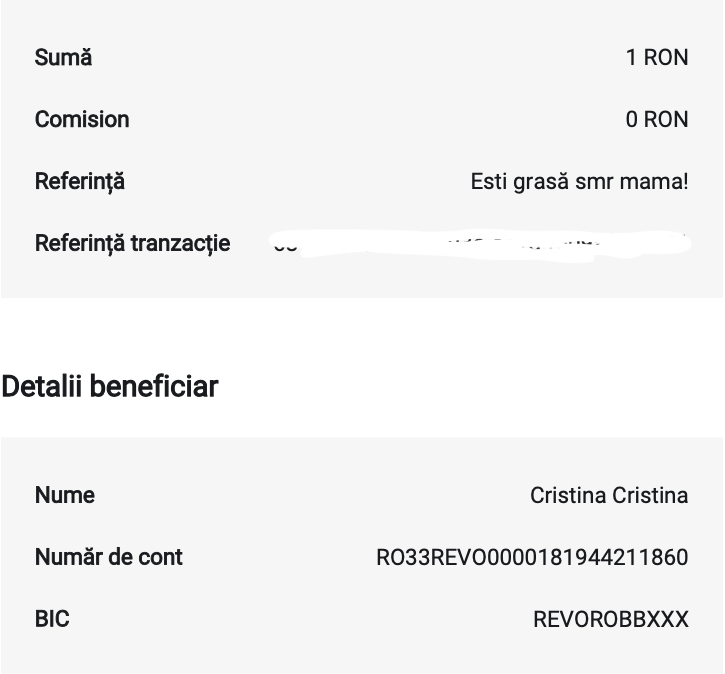Select beneficiary name Cristina Cristina

pos(609,495)
